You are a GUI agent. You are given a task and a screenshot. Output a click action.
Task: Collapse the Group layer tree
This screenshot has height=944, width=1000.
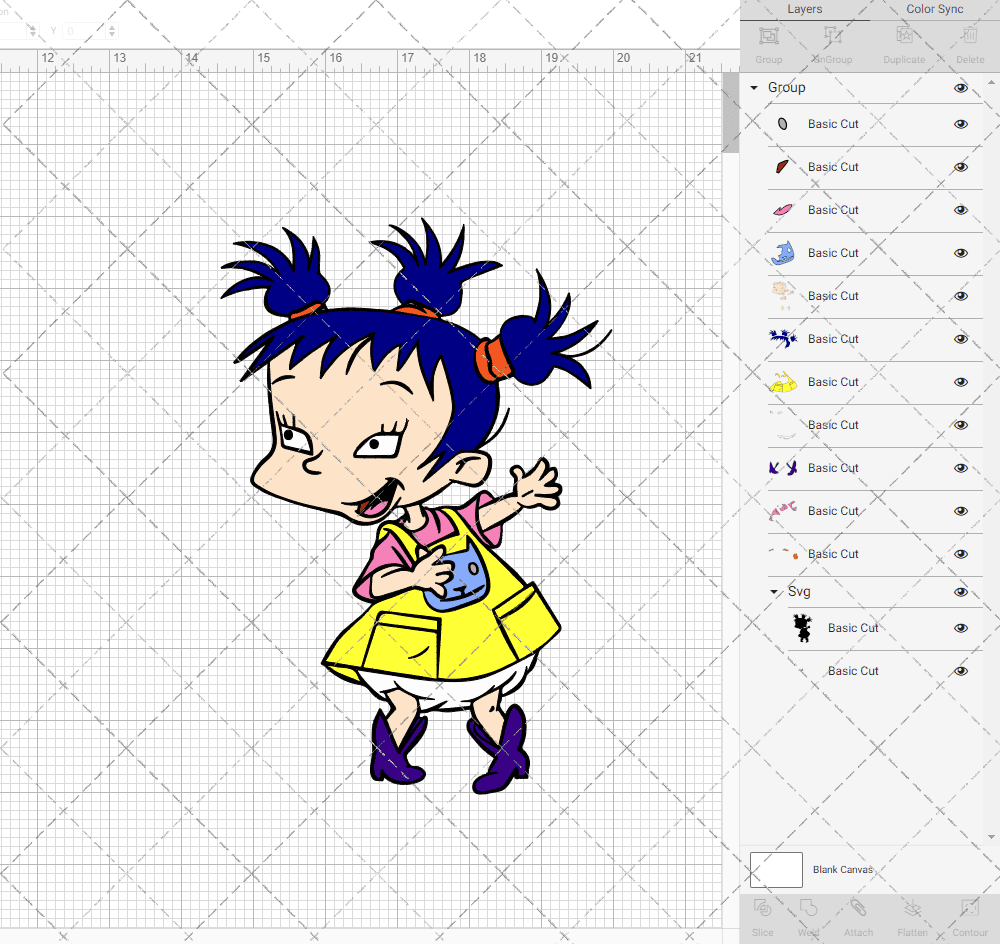754,87
